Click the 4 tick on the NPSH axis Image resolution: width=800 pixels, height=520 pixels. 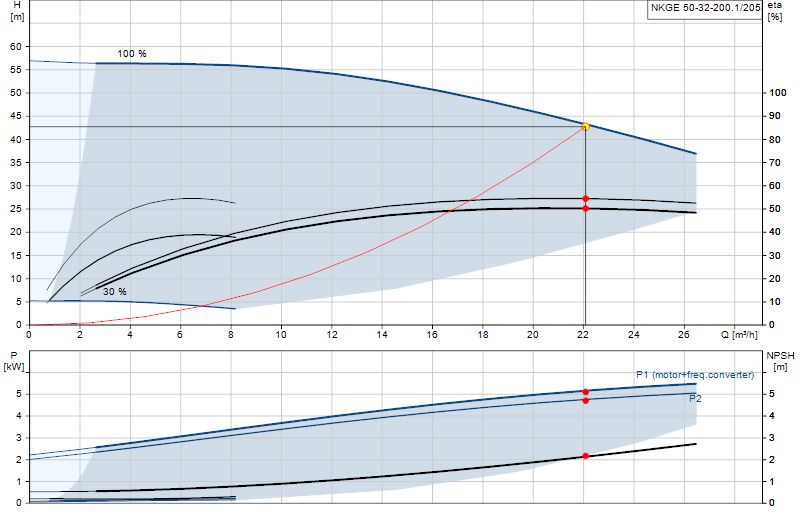[x=772, y=416]
